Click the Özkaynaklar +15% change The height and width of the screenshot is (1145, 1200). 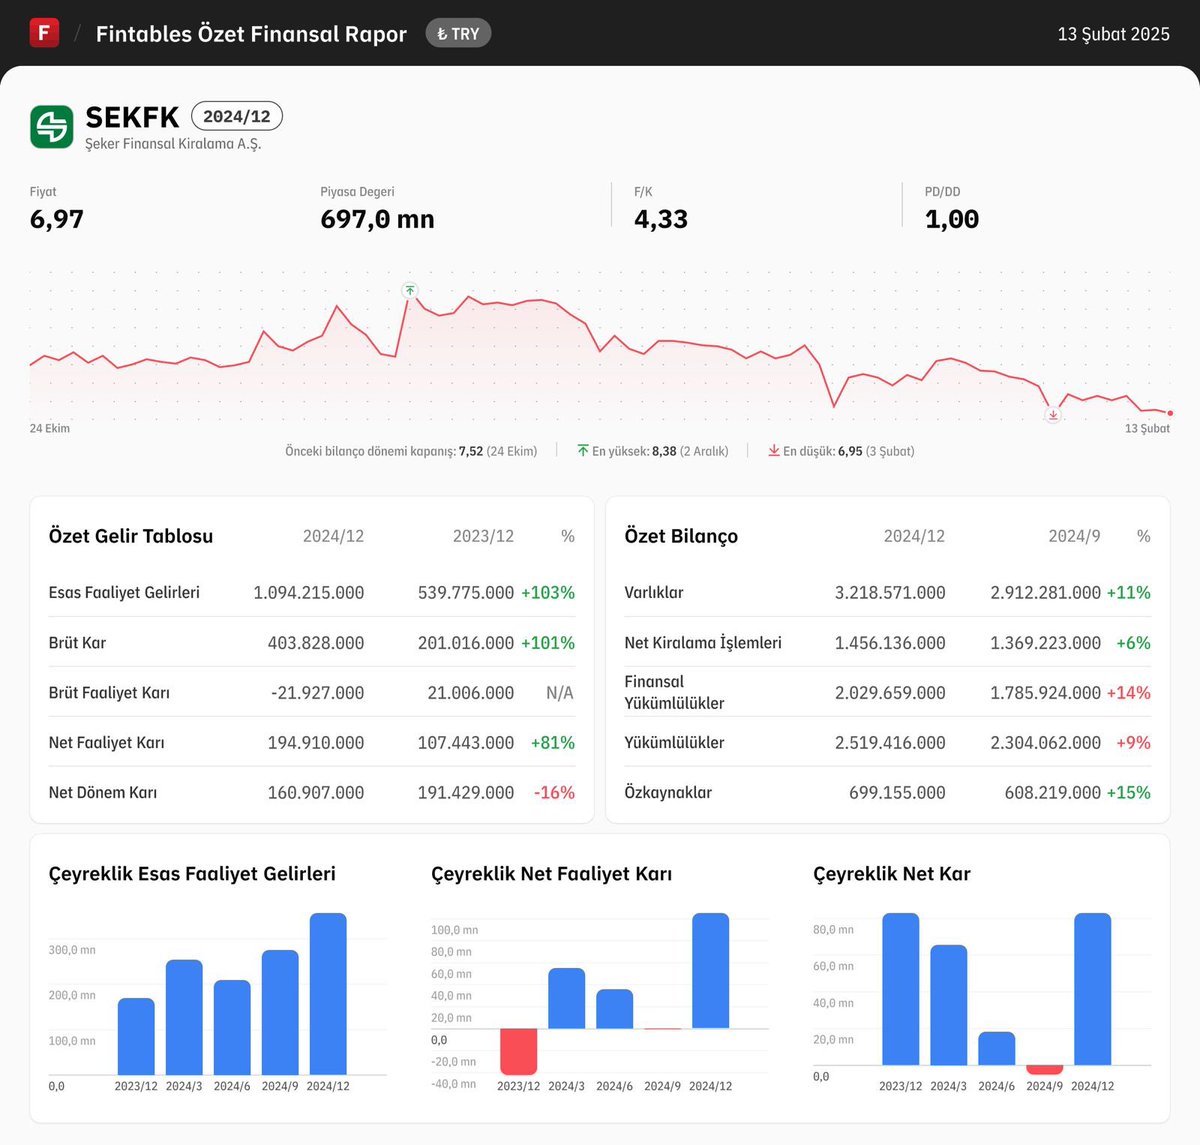(x=1128, y=792)
